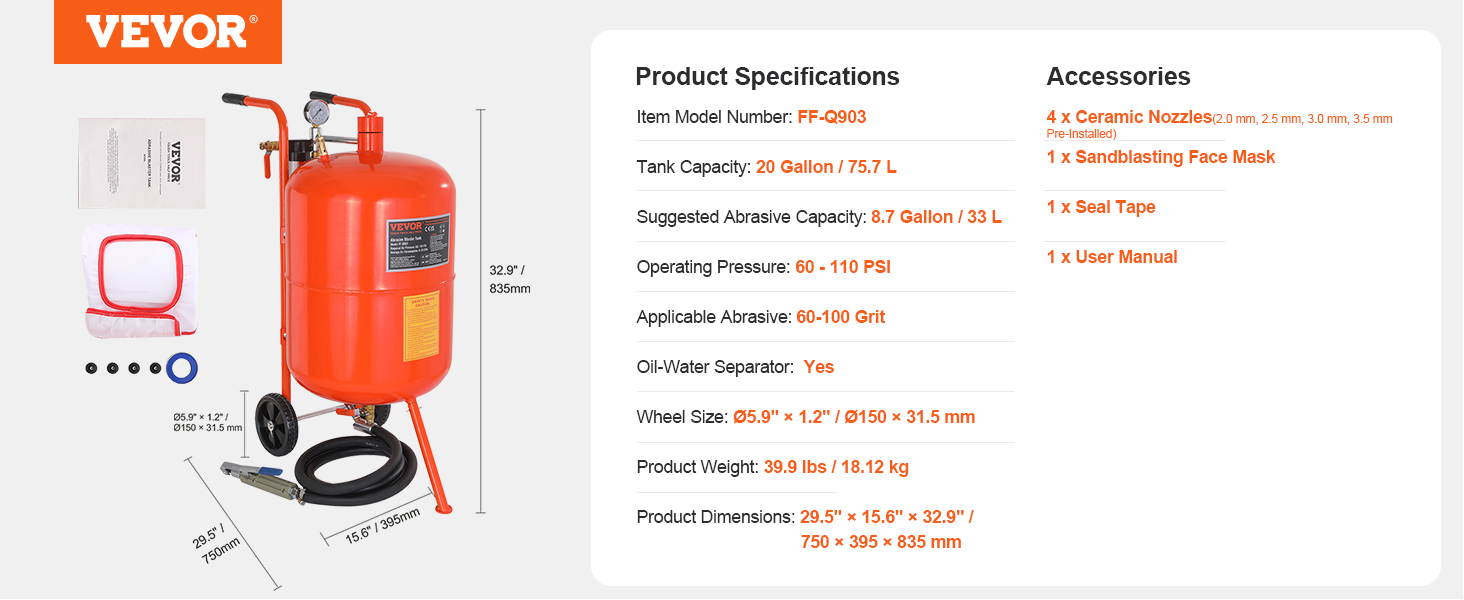1464x600 pixels.
Task: Click the first black ceramic nozzle
Action: (x=92, y=368)
